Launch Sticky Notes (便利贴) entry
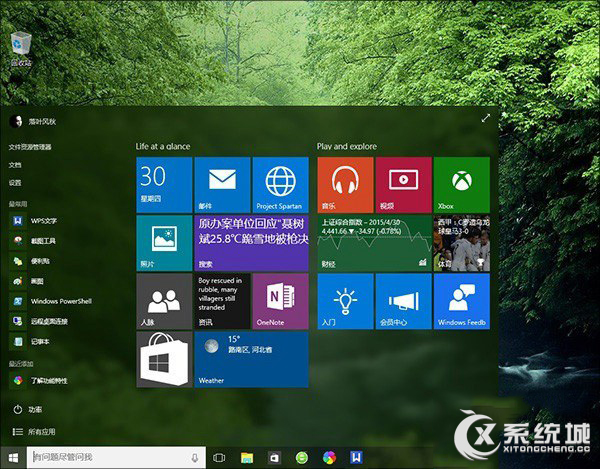Screen dimensions: 600x469 (x=30, y=261)
